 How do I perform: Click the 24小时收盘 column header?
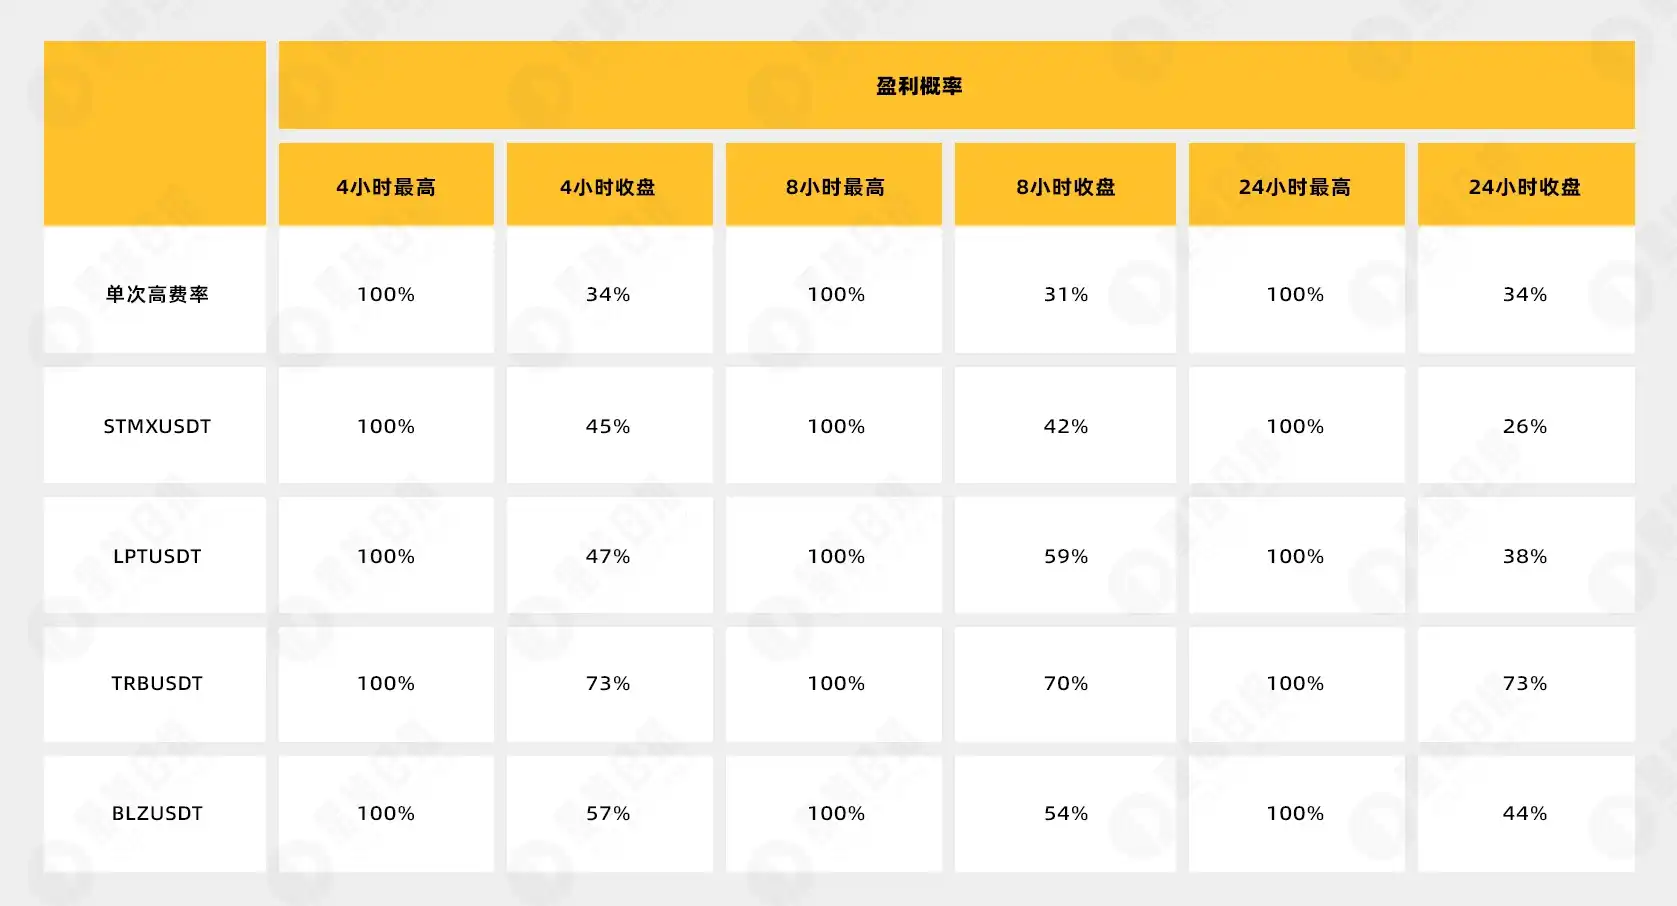point(1525,187)
